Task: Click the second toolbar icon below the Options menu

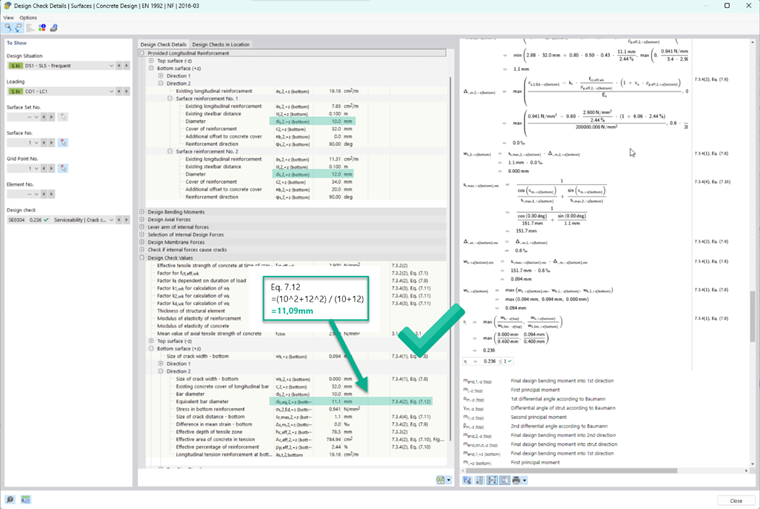Action: click(19, 28)
